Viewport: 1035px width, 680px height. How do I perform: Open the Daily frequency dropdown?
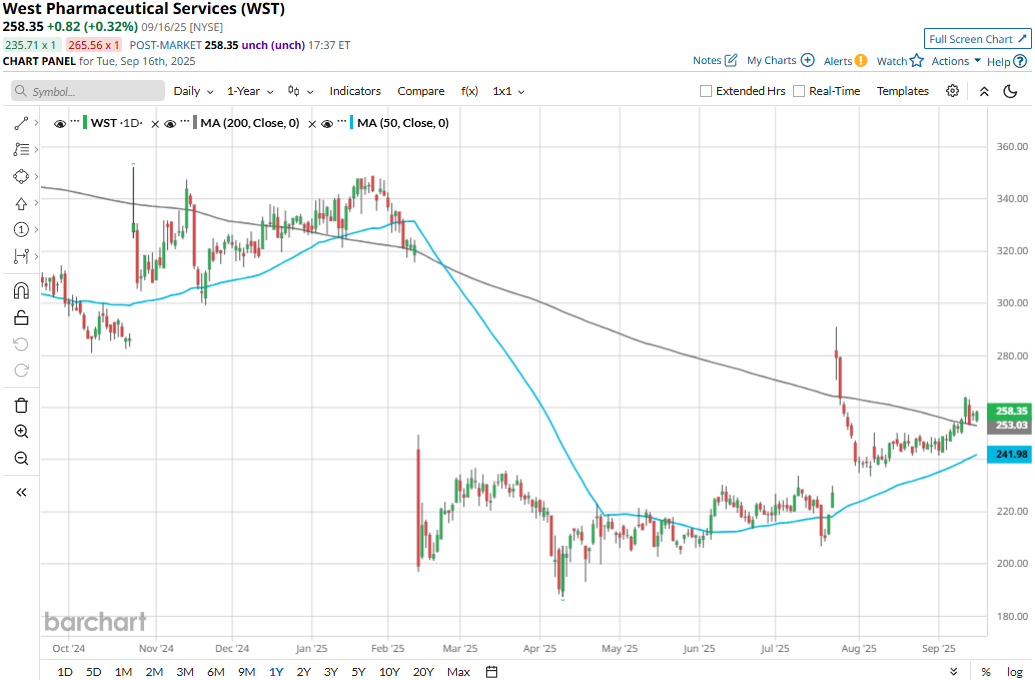click(x=193, y=91)
